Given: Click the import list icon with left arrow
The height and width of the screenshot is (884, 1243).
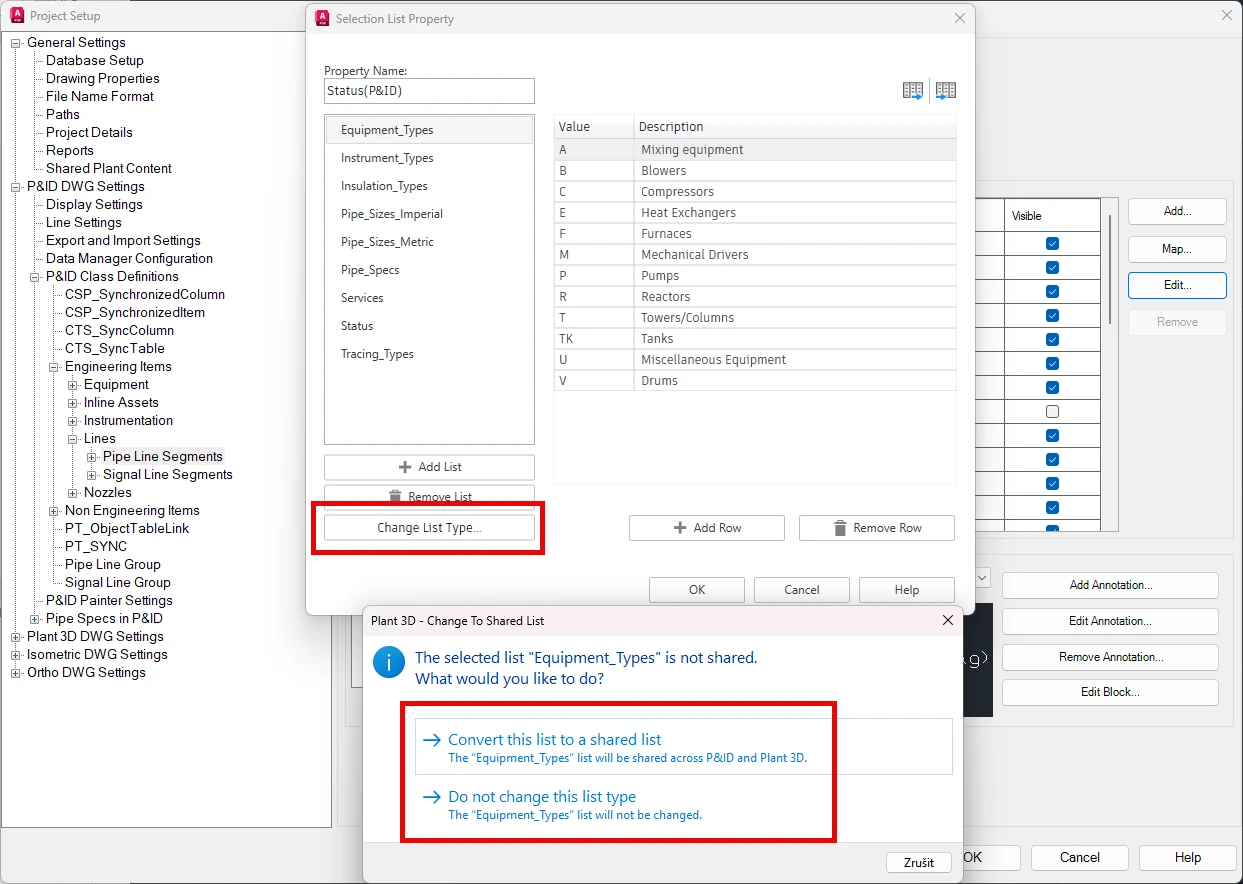Looking at the screenshot, I should 946,91.
